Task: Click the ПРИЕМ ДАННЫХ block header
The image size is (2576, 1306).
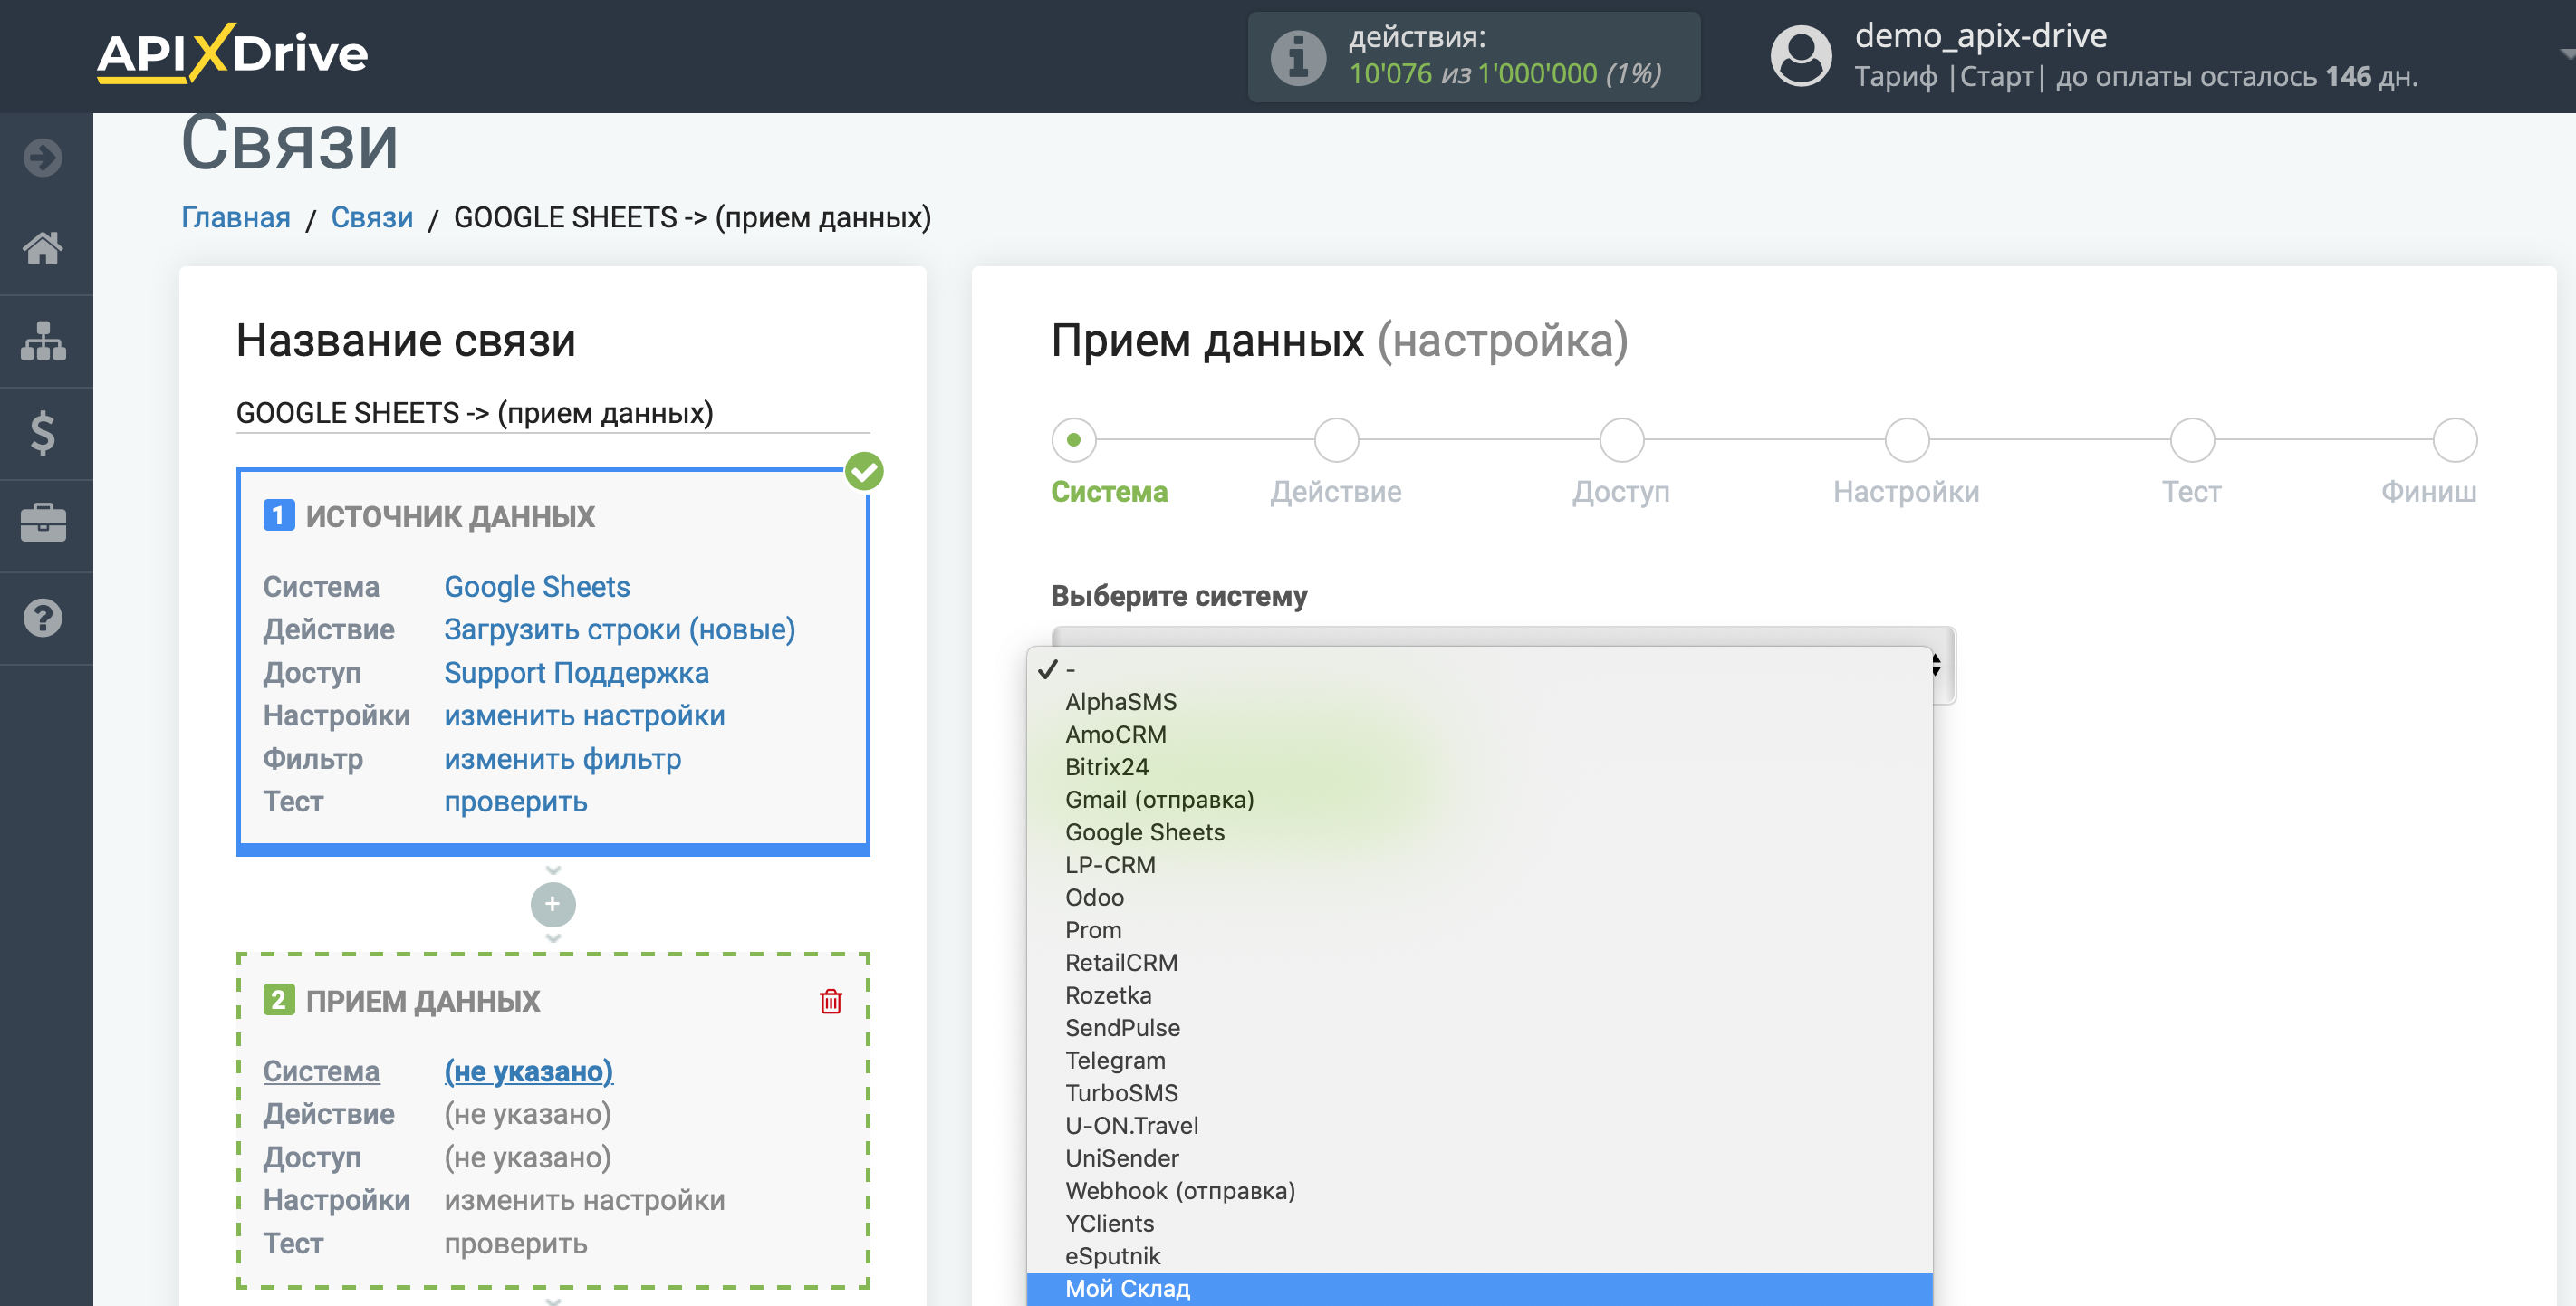Action: pos(423,1000)
